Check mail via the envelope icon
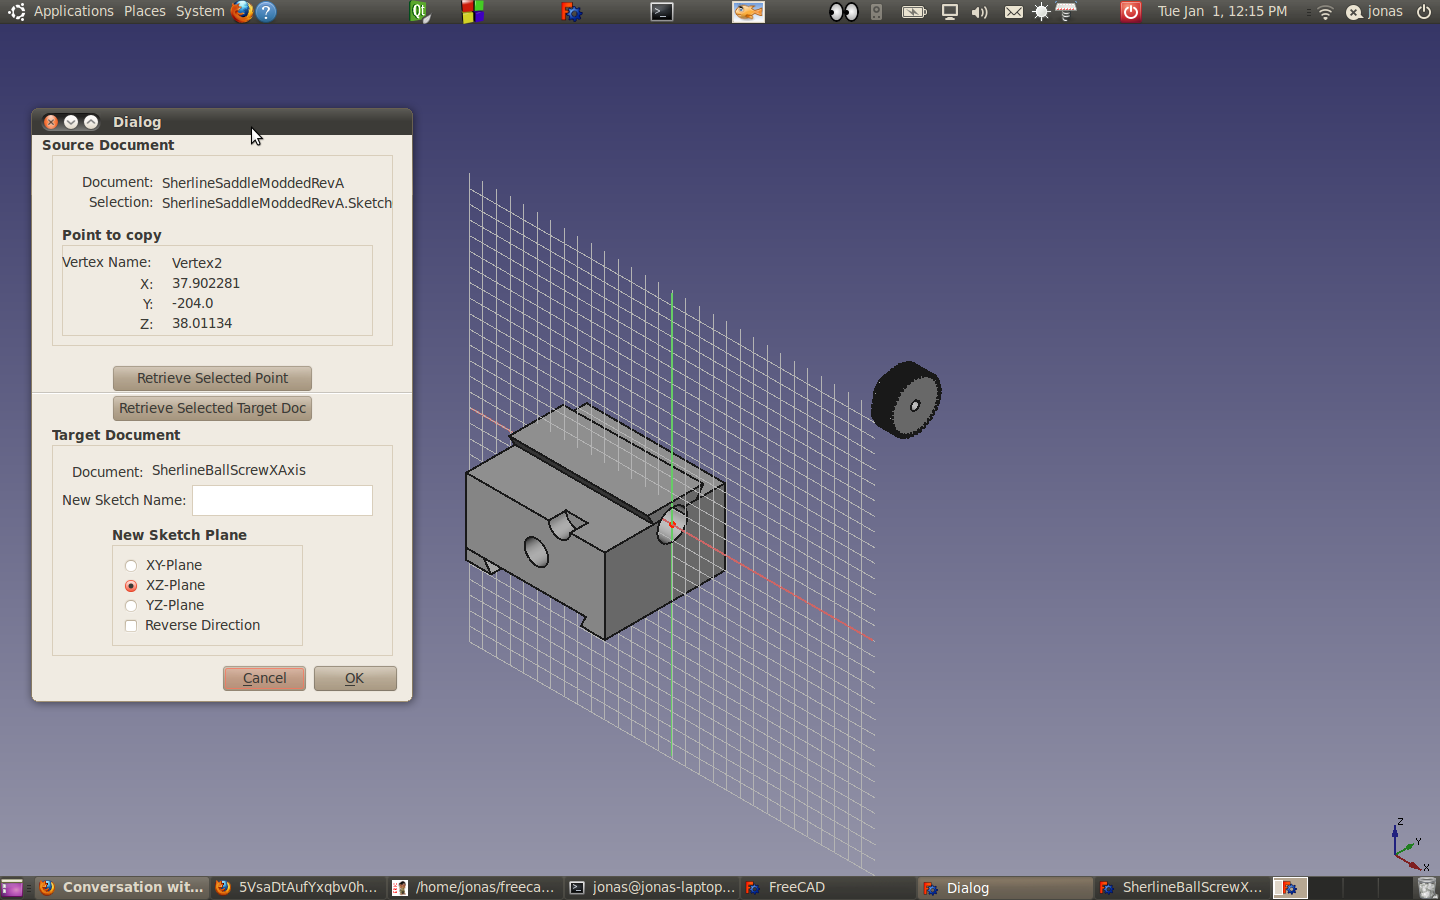The height and width of the screenshot is (900, 1440). [x=1013, y=11]
